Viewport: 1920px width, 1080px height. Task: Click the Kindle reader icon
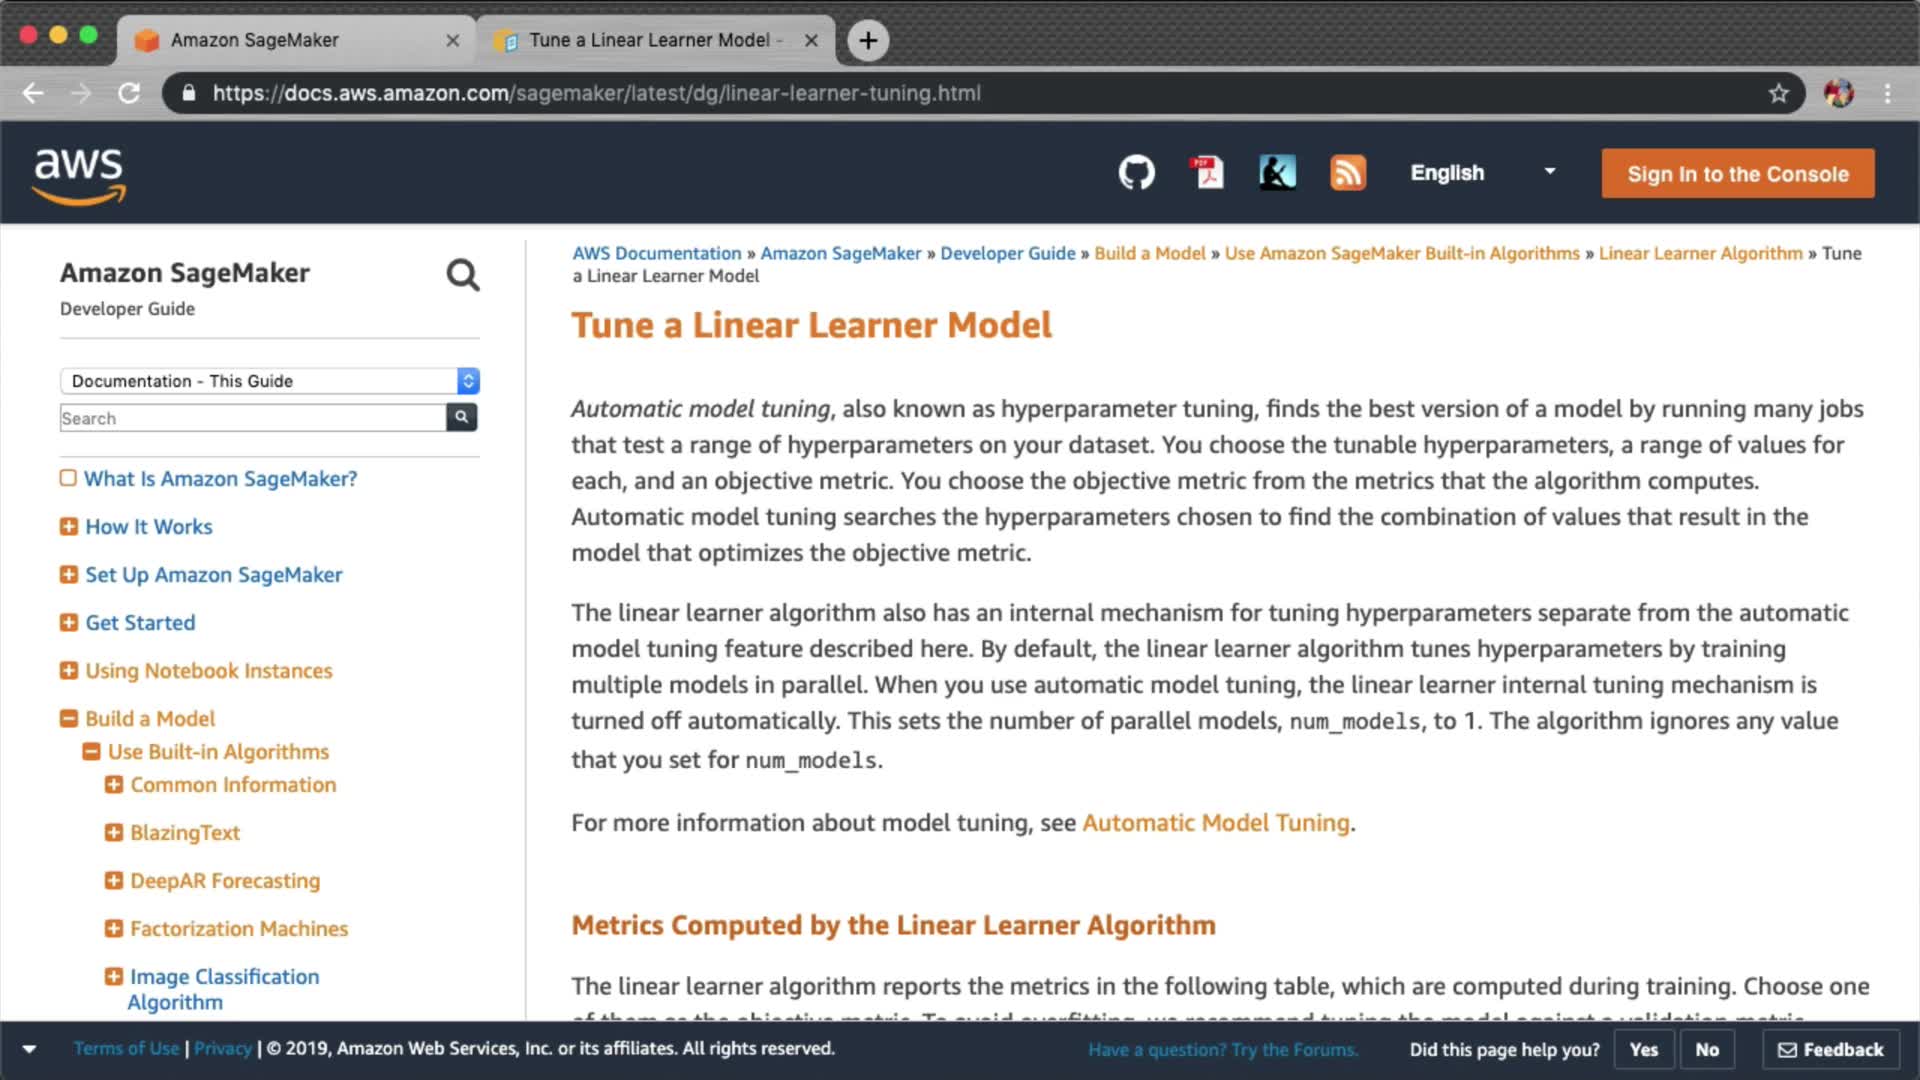point(1277,173)
